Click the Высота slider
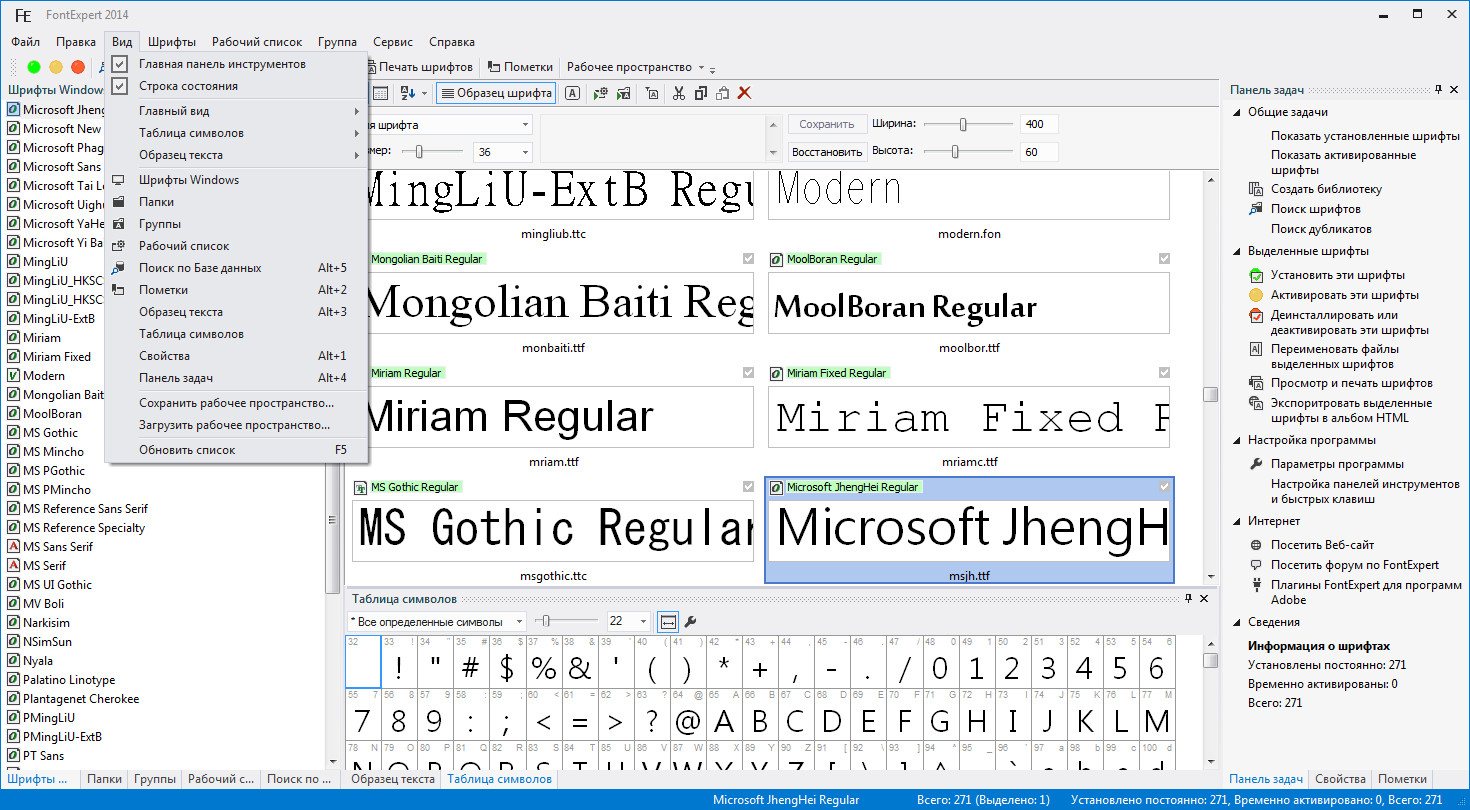Screen dimensions: 1470x810 pos(968,151)
